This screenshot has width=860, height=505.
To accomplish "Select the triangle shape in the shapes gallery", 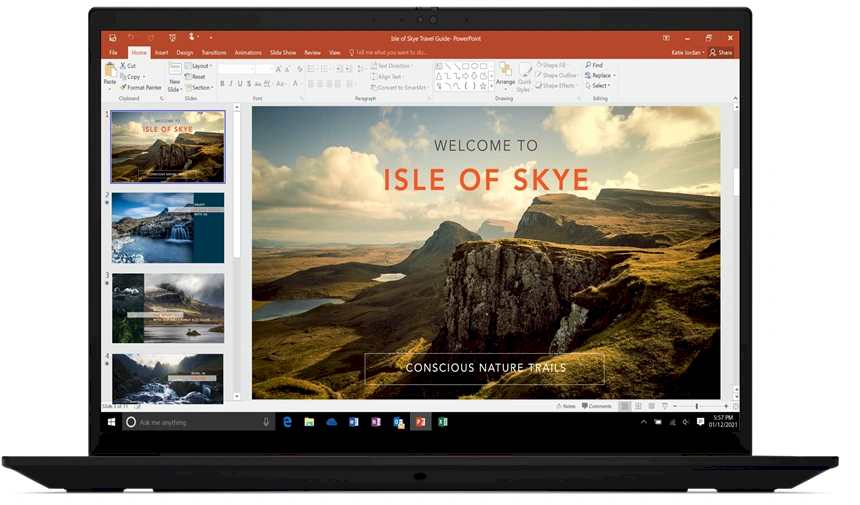I will tap(439, 76).
